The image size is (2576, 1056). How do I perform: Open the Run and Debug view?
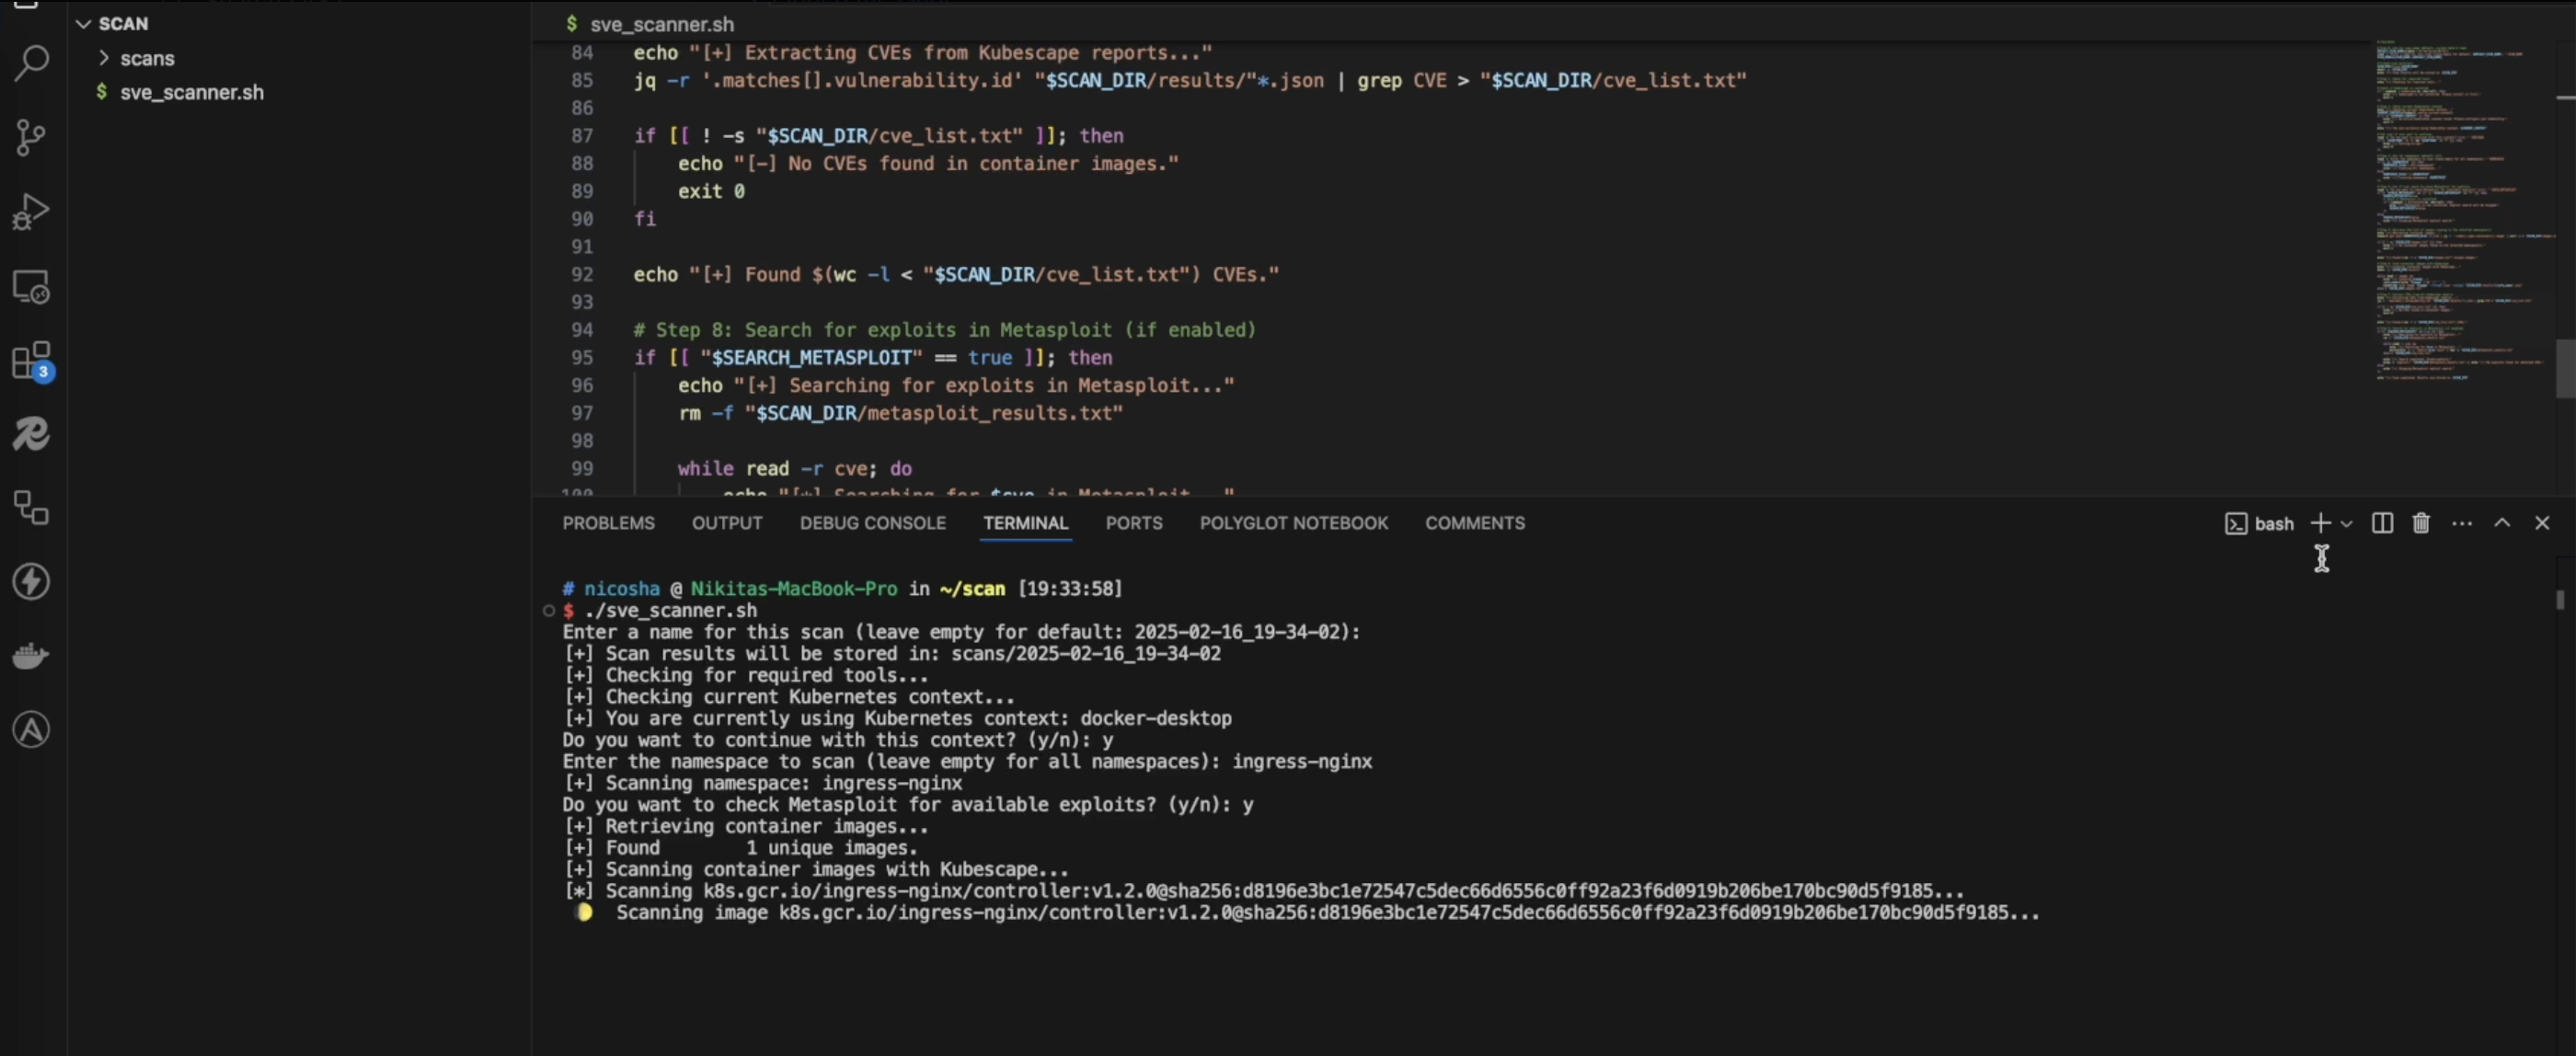click(x=31, y=212)
